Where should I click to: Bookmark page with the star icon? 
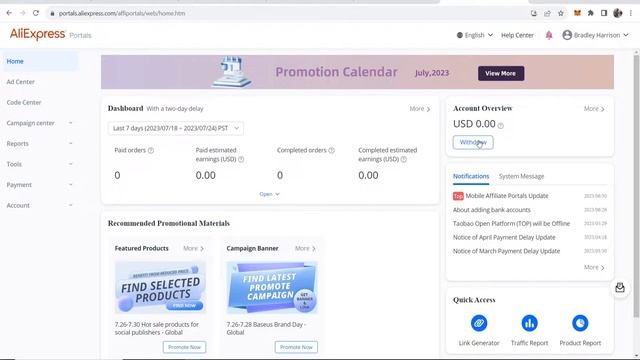(x=561, y=13)
